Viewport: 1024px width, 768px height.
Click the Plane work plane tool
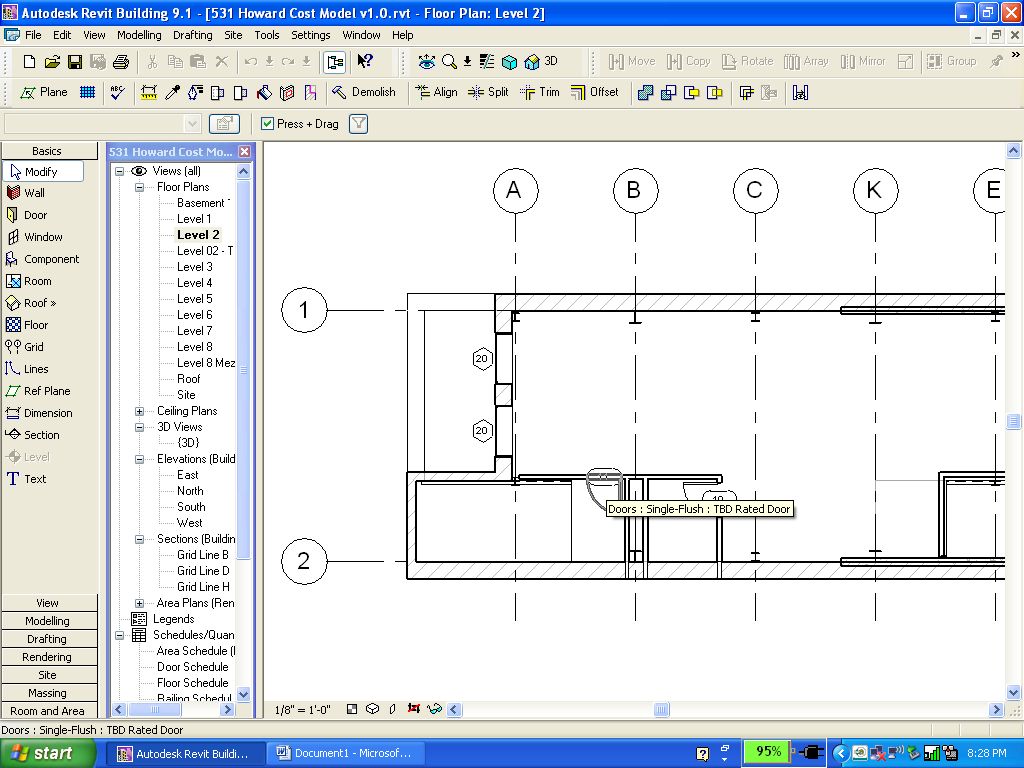[44, 93]
